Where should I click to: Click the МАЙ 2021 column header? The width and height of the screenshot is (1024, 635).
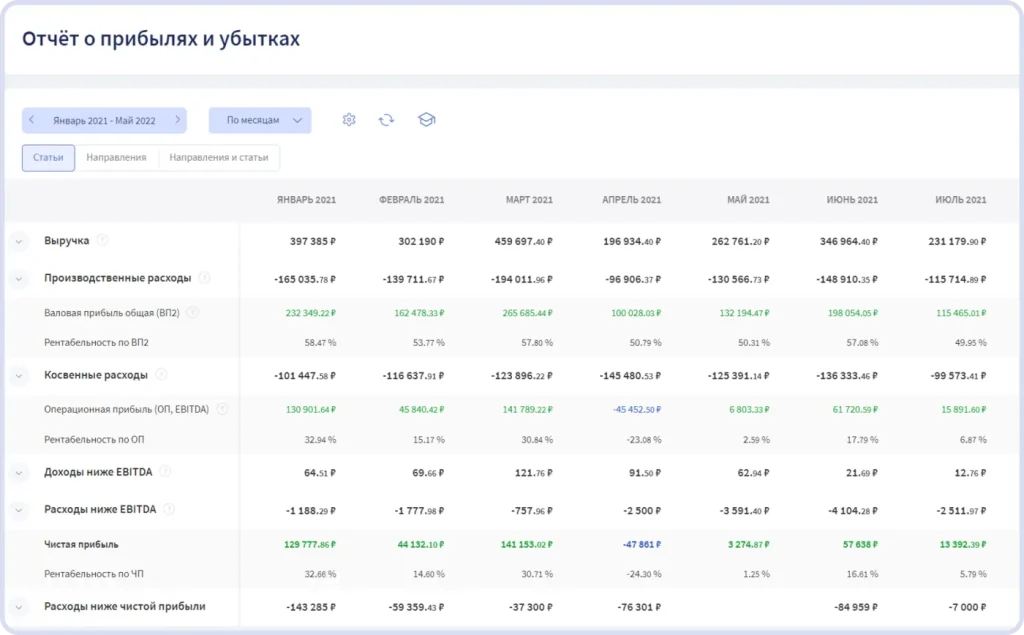[748, 200]
